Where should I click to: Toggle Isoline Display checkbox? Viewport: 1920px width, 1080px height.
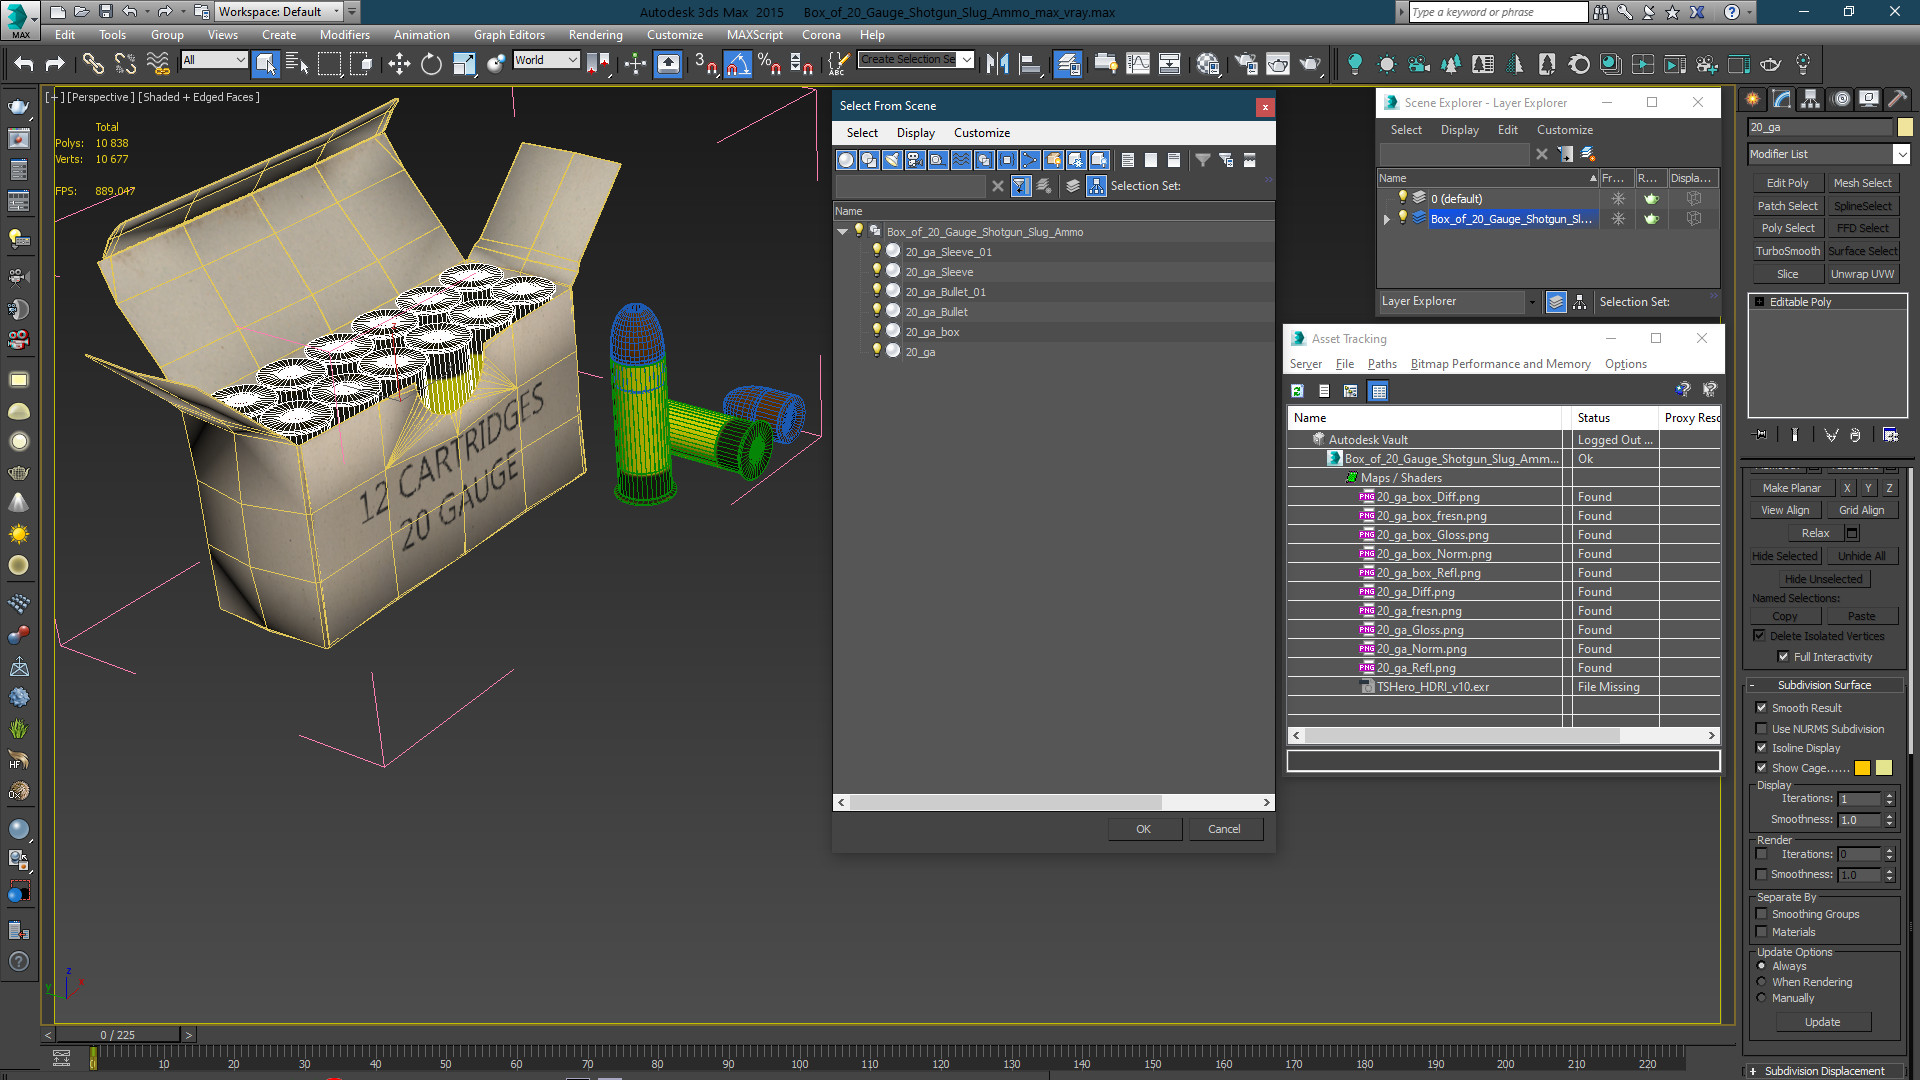point(1762,748)
